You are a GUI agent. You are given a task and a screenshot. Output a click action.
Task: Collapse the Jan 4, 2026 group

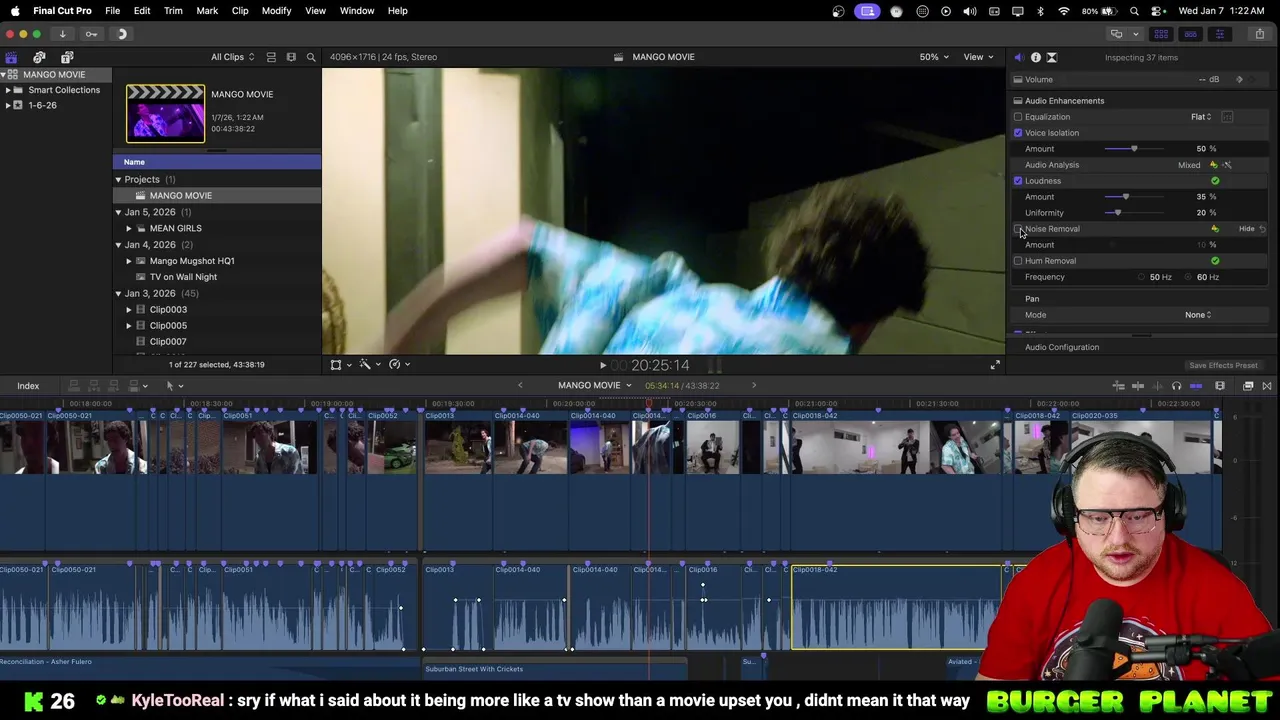pos(118,245)
